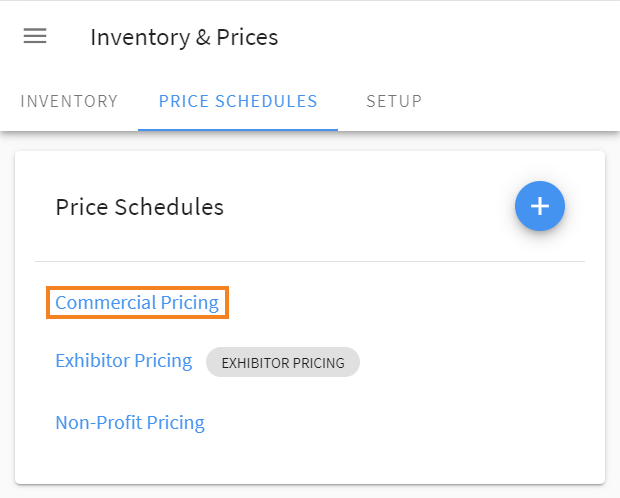Click the blue plus add button

pos(540,207)
